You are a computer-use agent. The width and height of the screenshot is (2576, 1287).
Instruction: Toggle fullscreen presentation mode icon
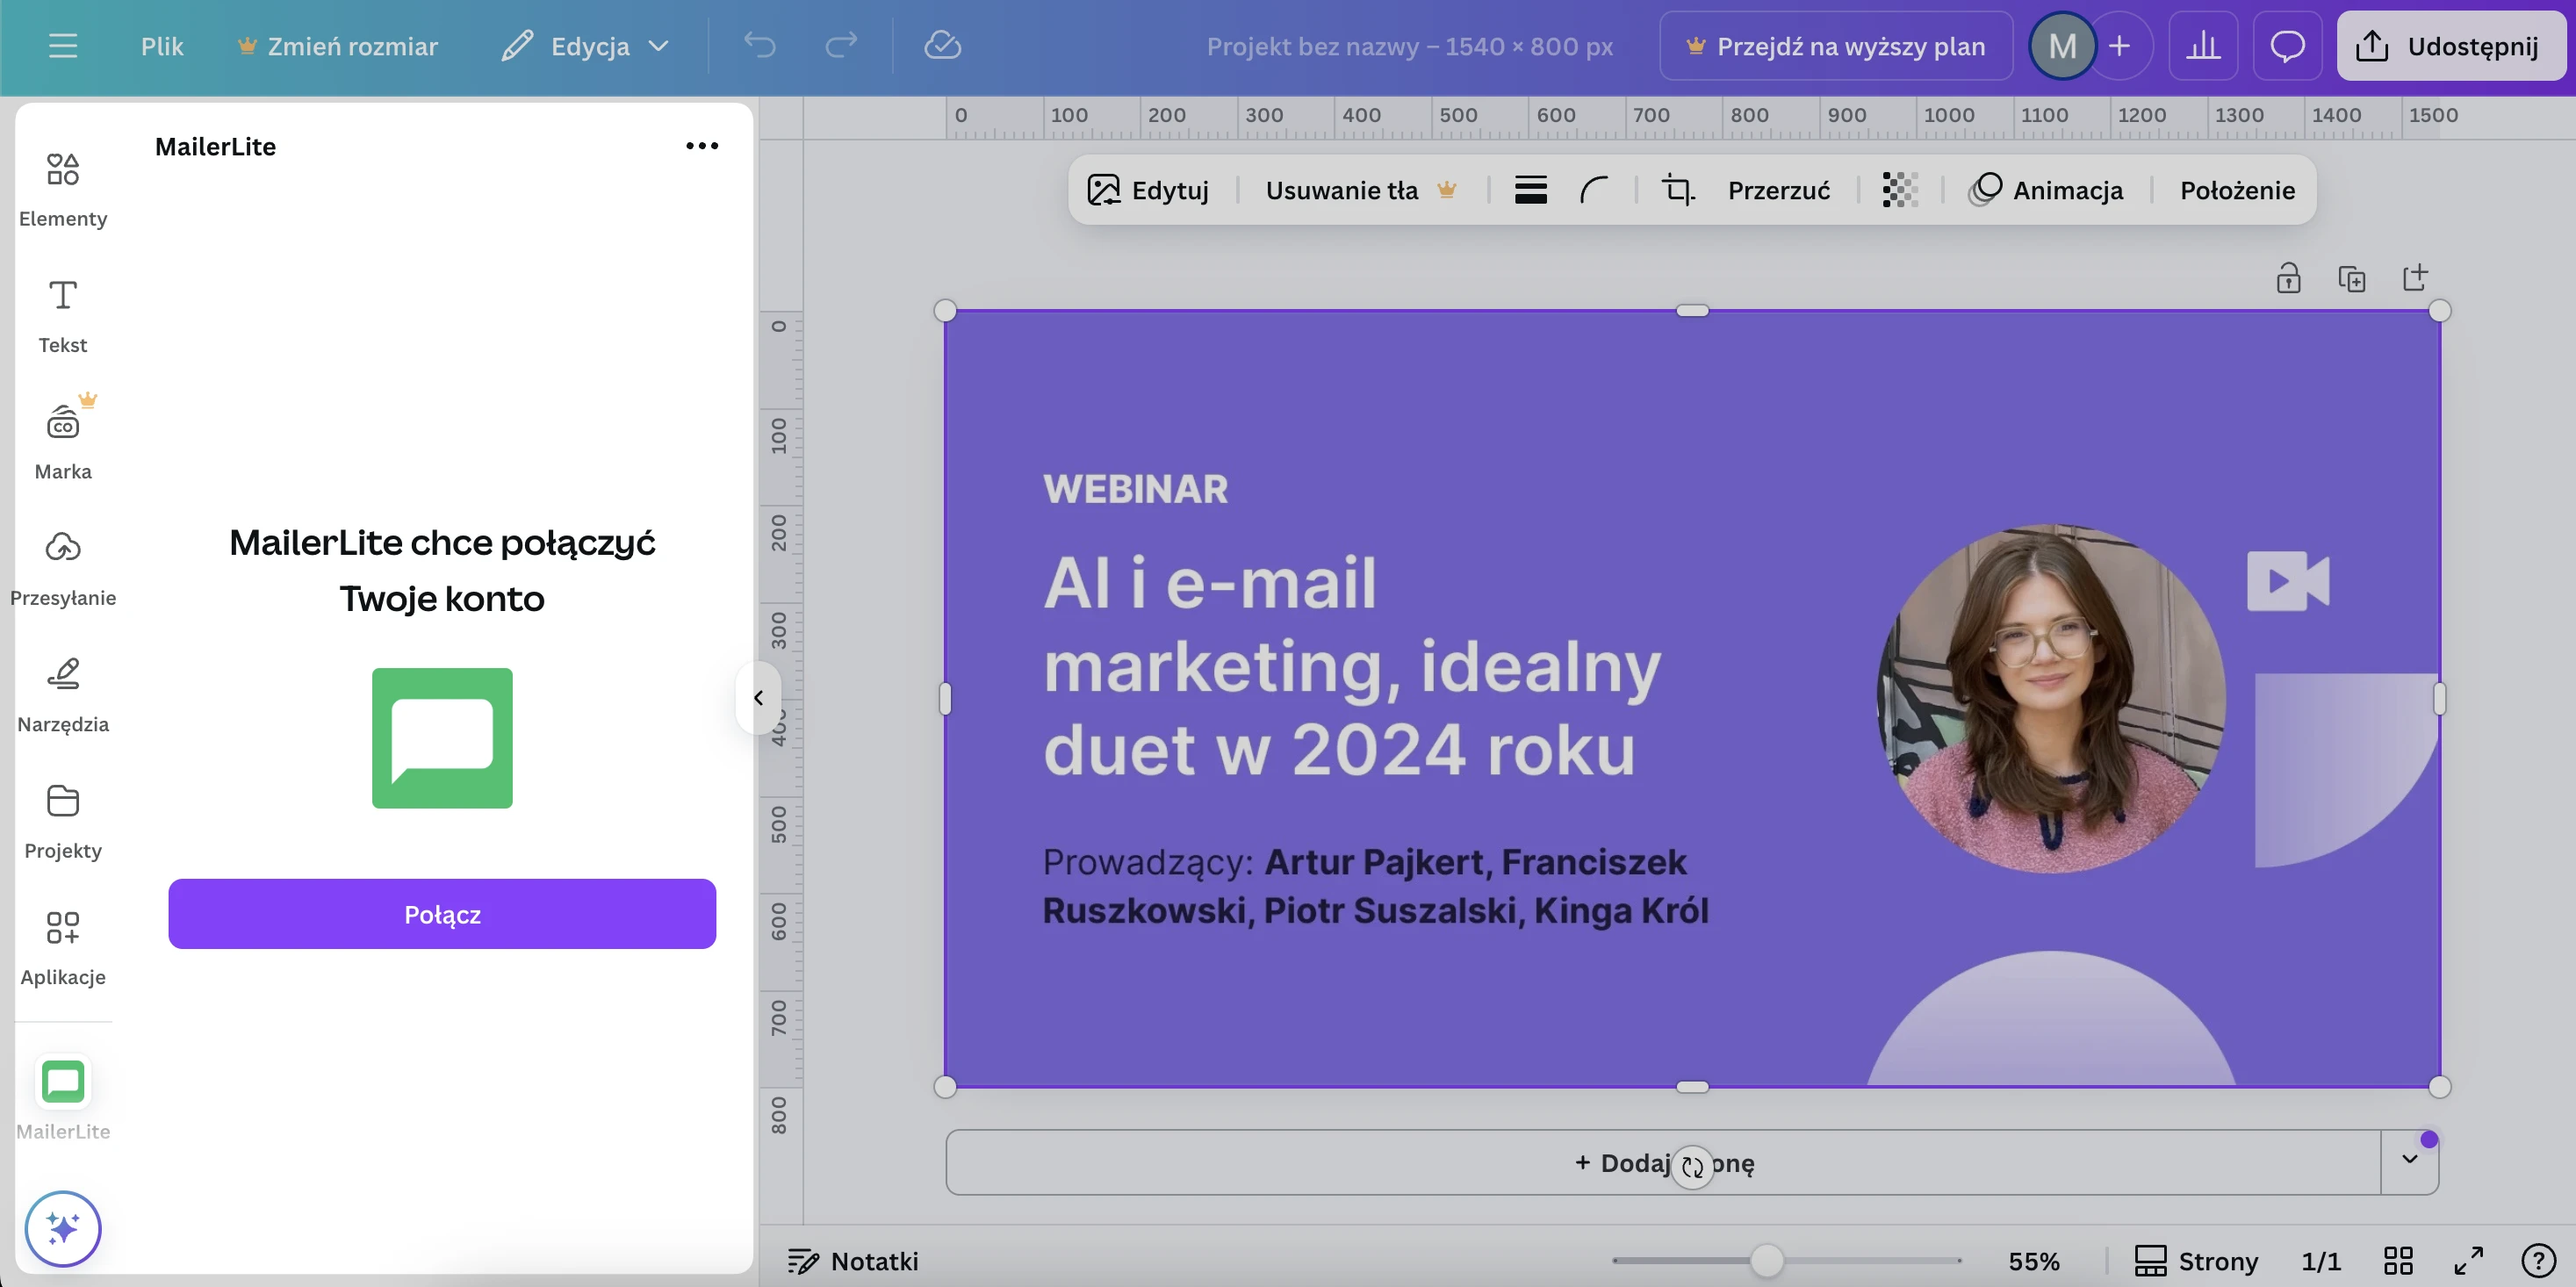[x=2468, y=1261]
